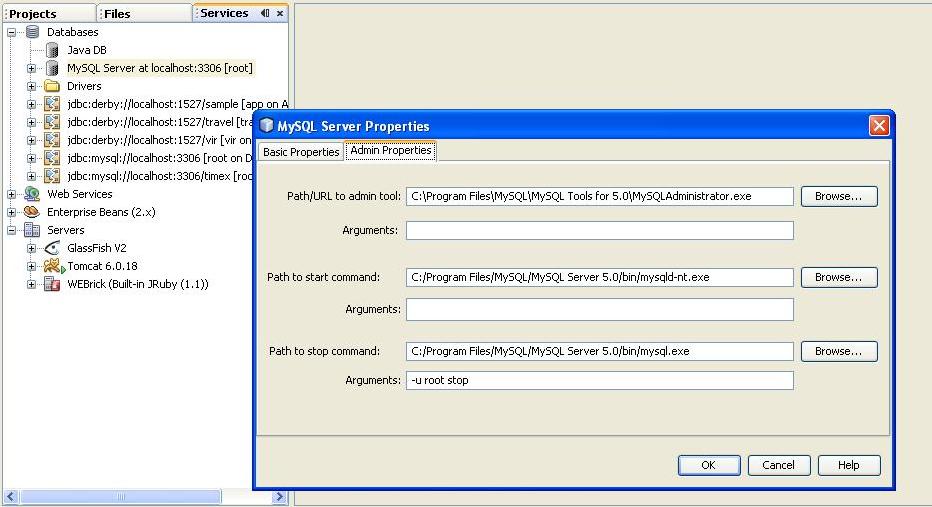The image size is (932, 507).
Task: Open the Basic Properties tab
Action: click(x=301, y=152)
